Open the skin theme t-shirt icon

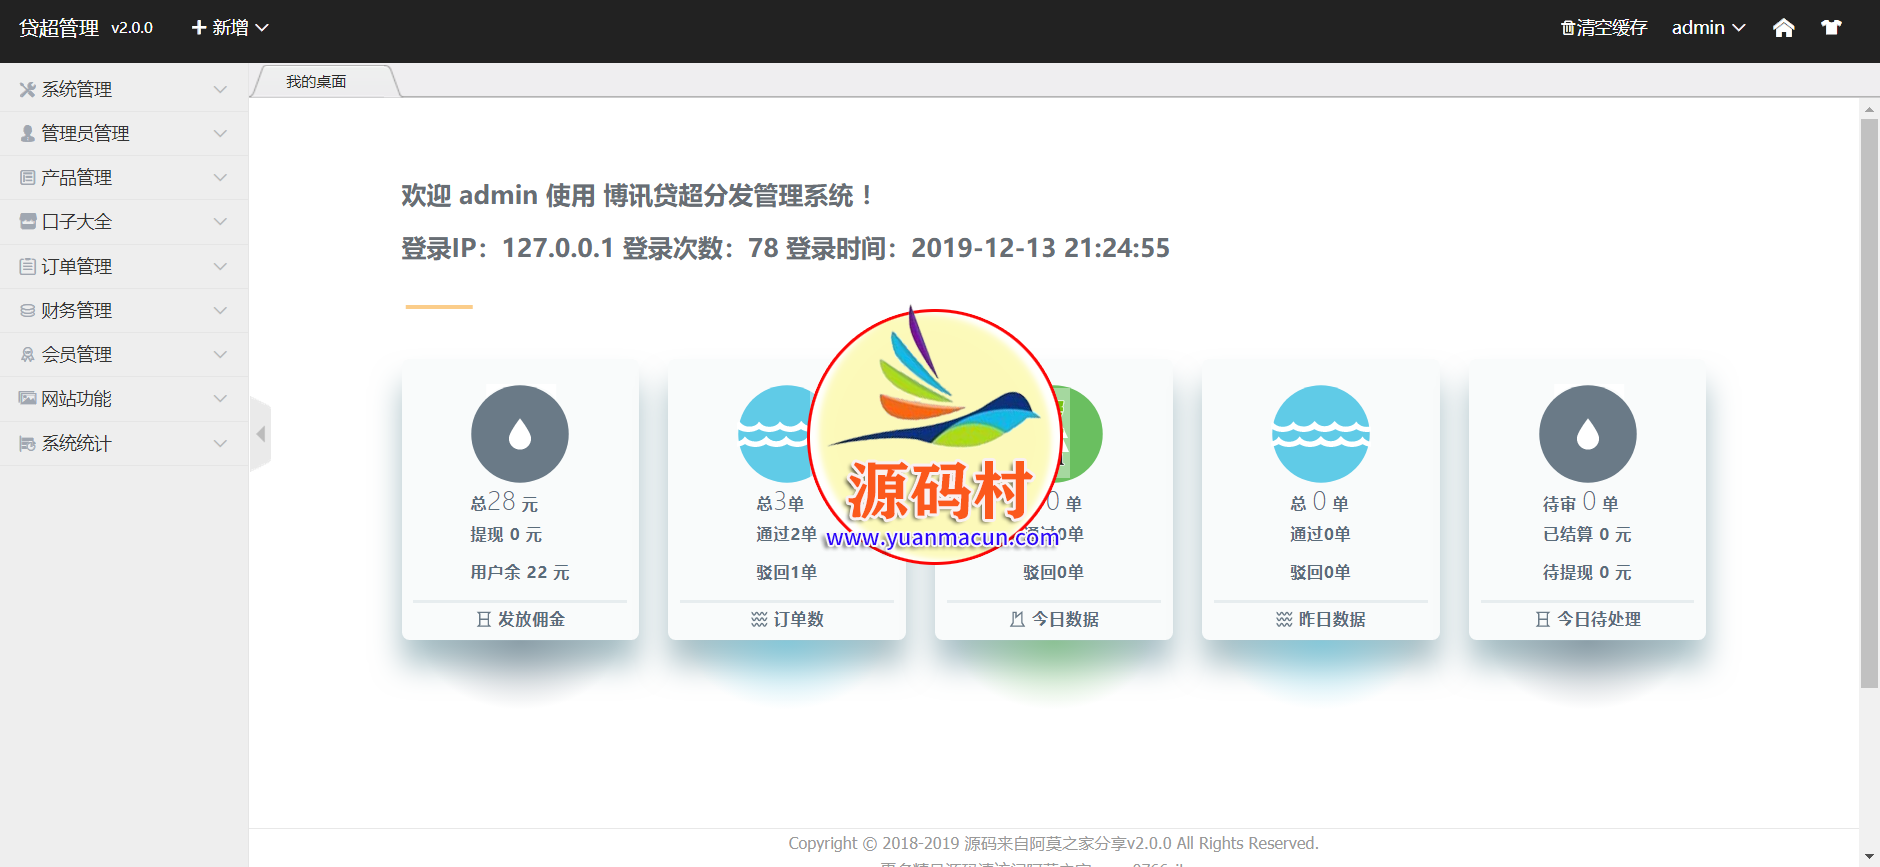1831,28
